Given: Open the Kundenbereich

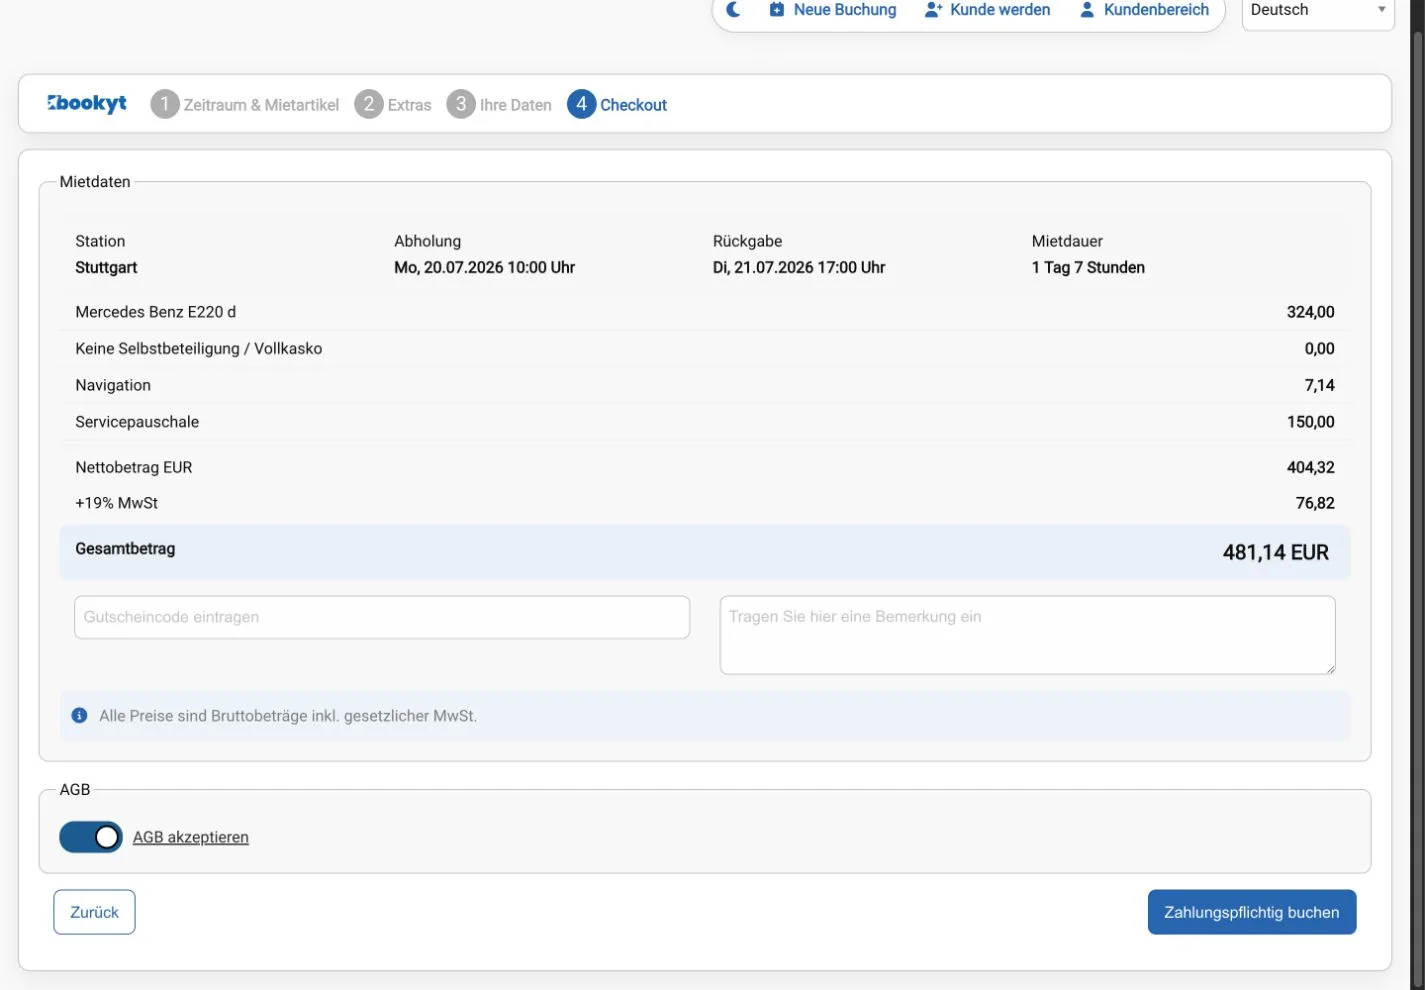Looking at the screenshot, I should tap(1144, 10).
